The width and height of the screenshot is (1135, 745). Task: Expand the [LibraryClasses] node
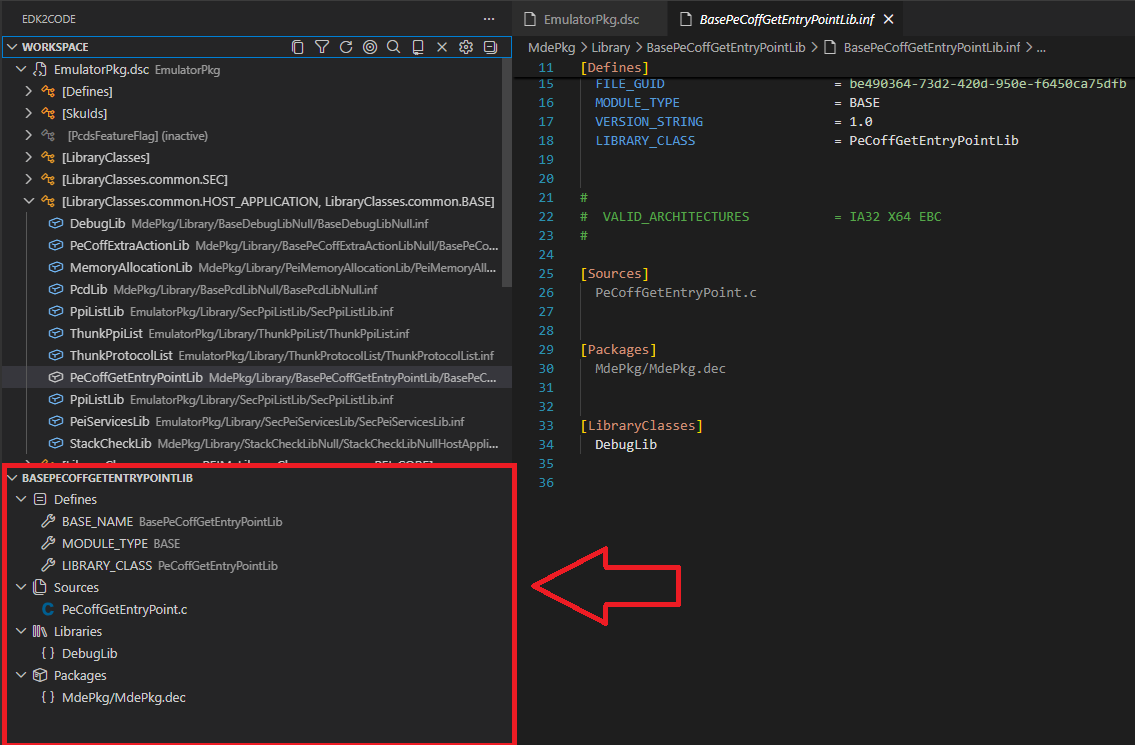(28, 157)
